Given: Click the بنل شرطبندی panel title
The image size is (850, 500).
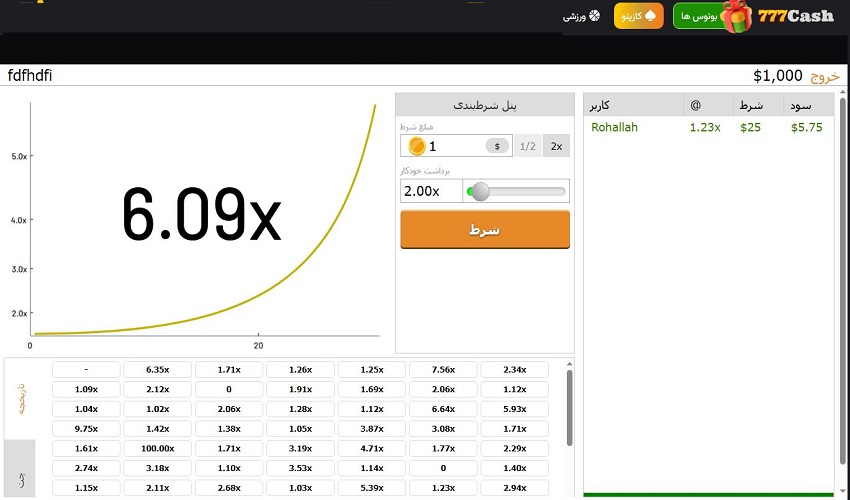Looking at the screenshot, I should click(x=485, y=105).
